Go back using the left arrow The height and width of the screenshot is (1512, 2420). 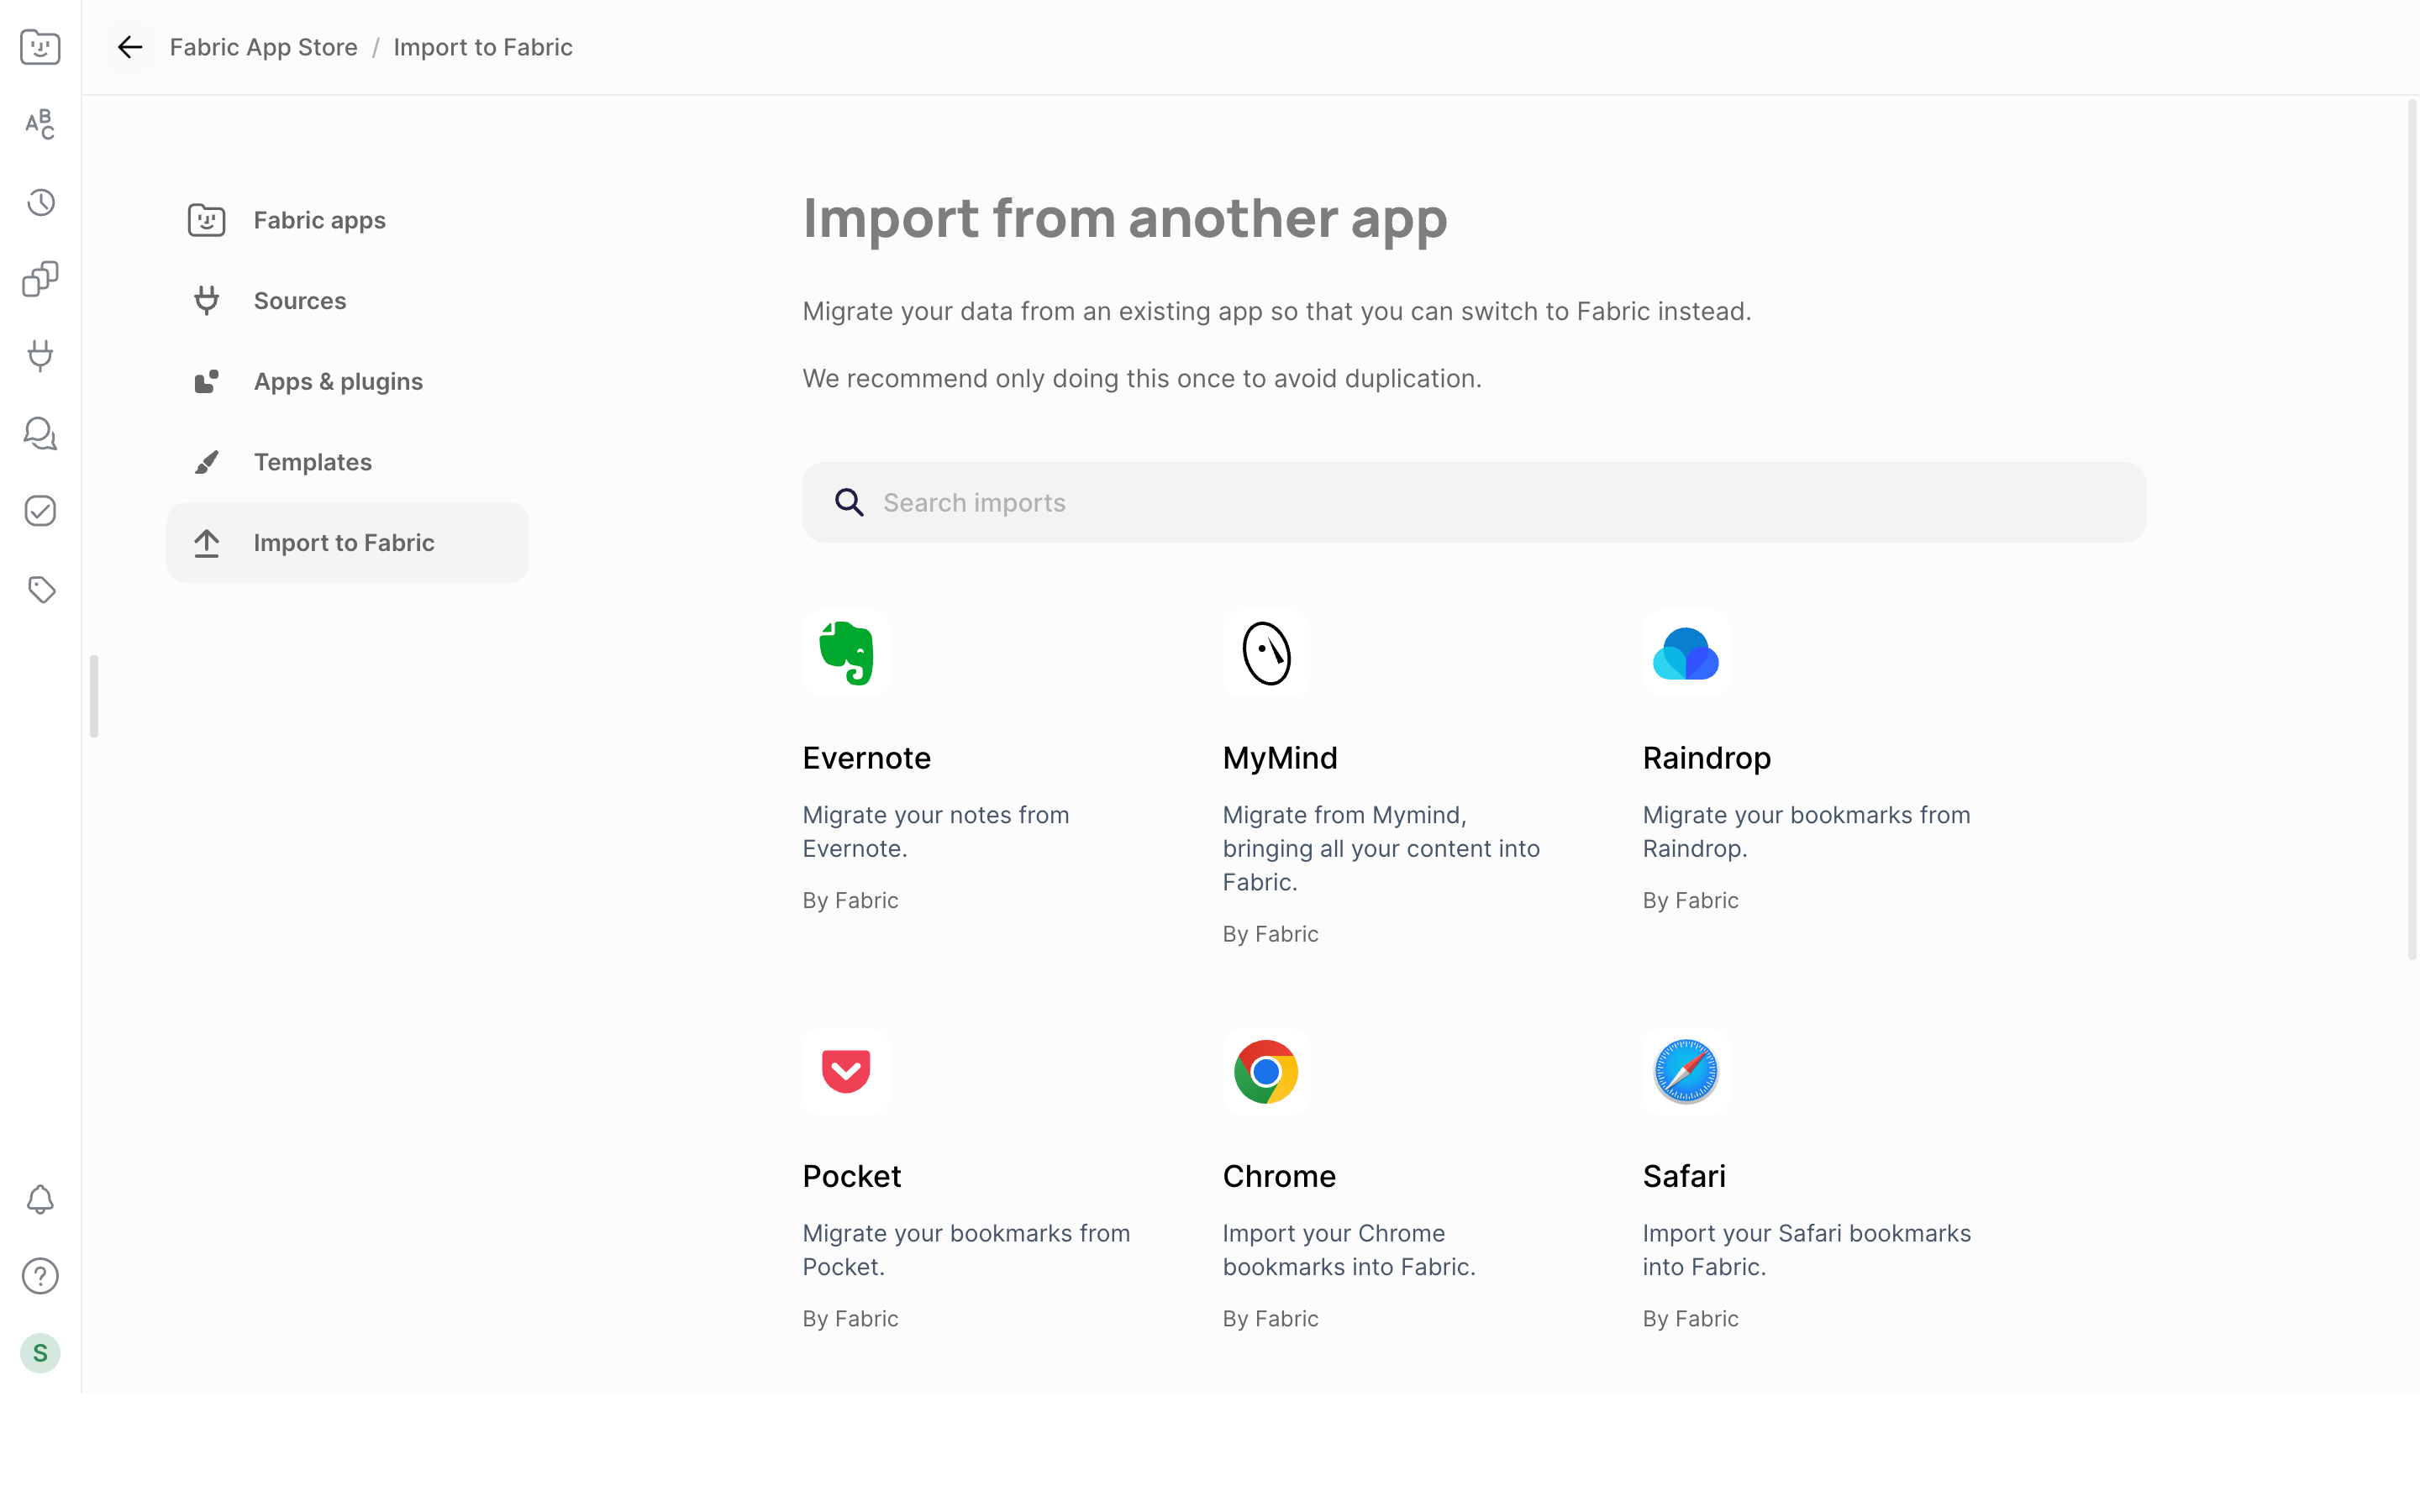coord(130,47)
